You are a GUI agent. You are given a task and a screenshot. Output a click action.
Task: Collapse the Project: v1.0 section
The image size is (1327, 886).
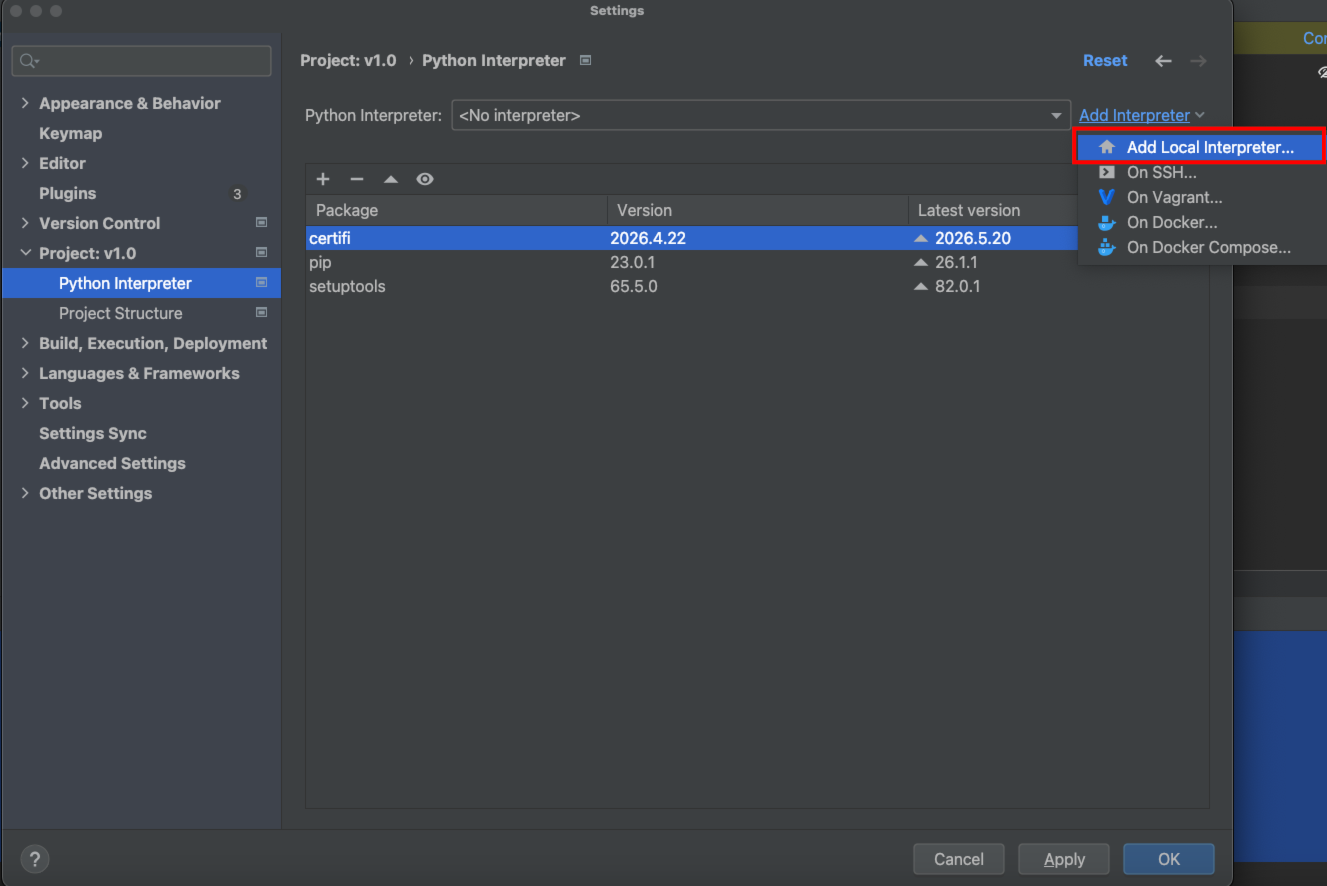coord(25,253)
